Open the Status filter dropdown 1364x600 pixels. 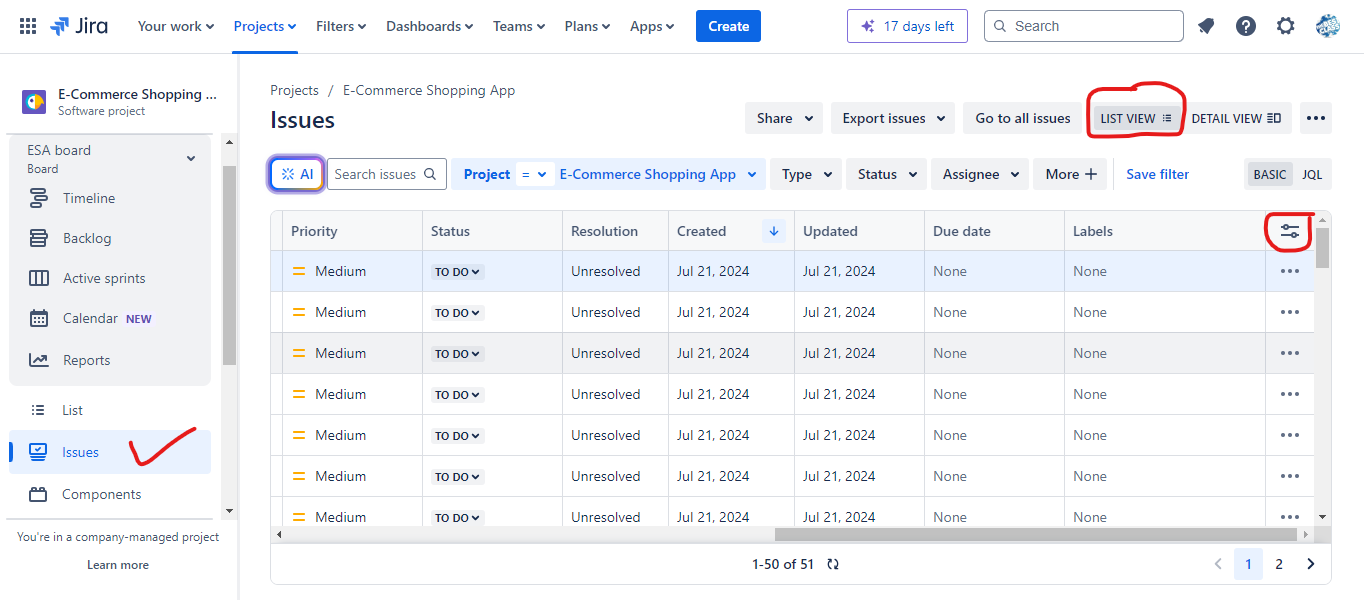[886, 173]
